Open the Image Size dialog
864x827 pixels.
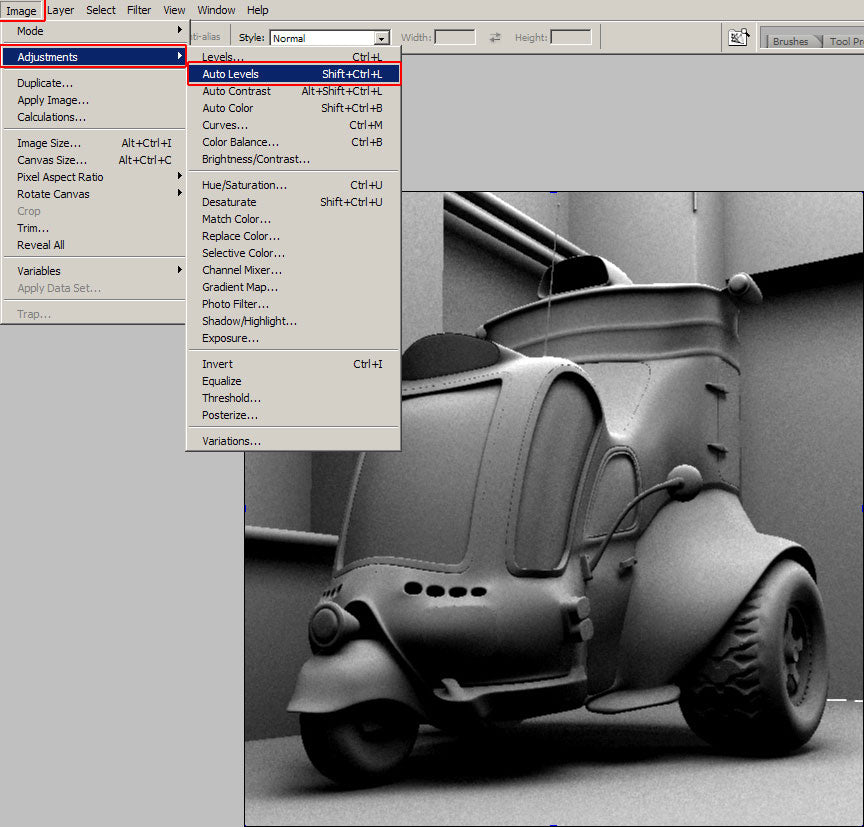pyautogui.click(x=49, y=142)
